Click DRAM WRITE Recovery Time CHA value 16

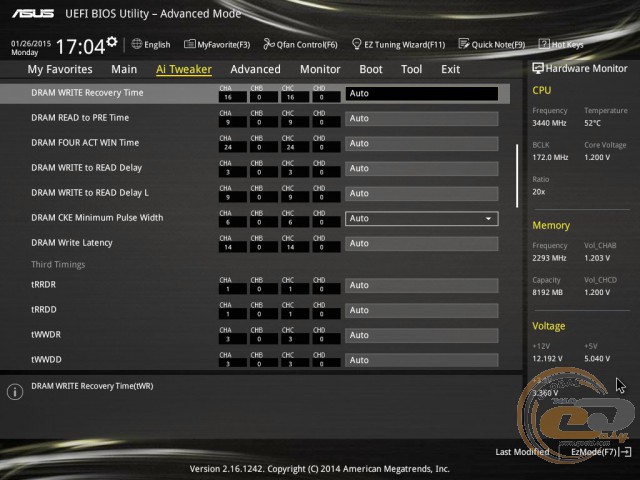pyautogui.click(x=232, y=97)
